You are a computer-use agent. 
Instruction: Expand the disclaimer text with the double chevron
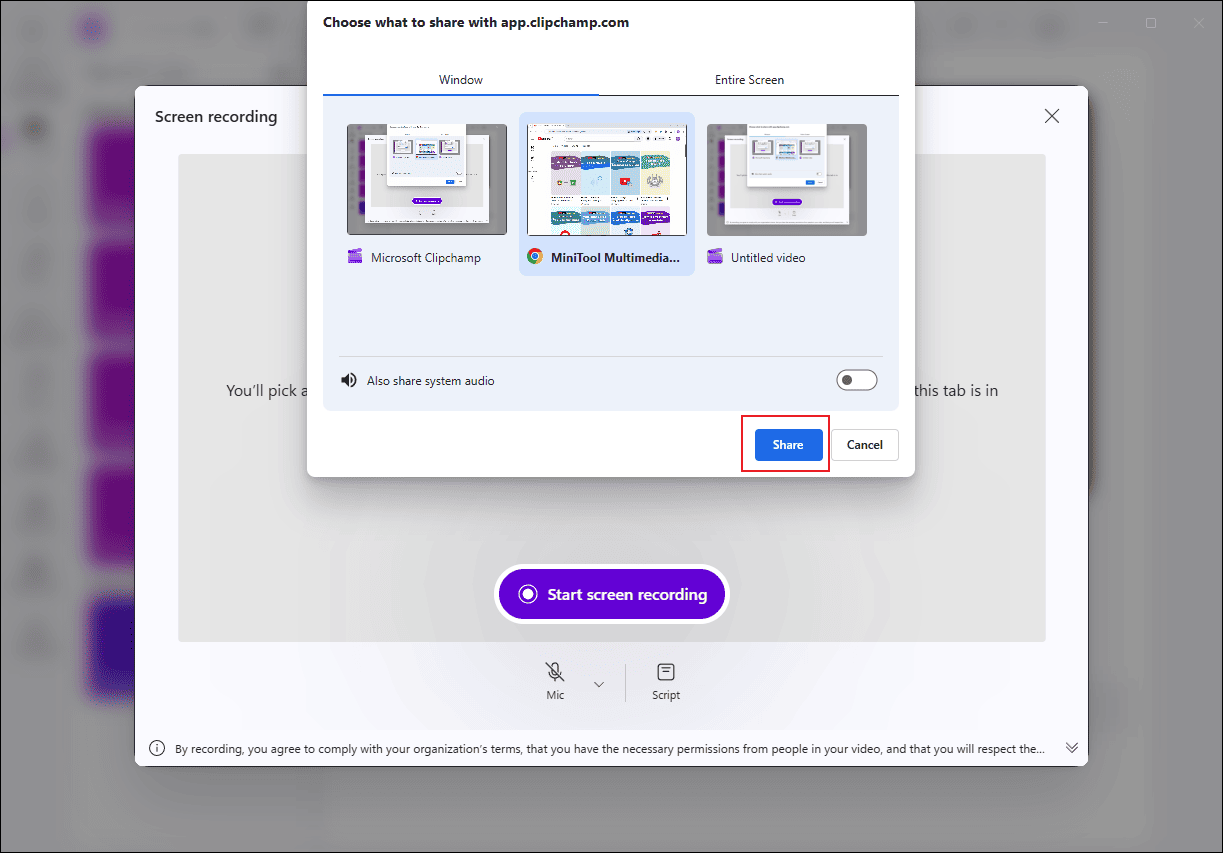(x=1071, y=747)
